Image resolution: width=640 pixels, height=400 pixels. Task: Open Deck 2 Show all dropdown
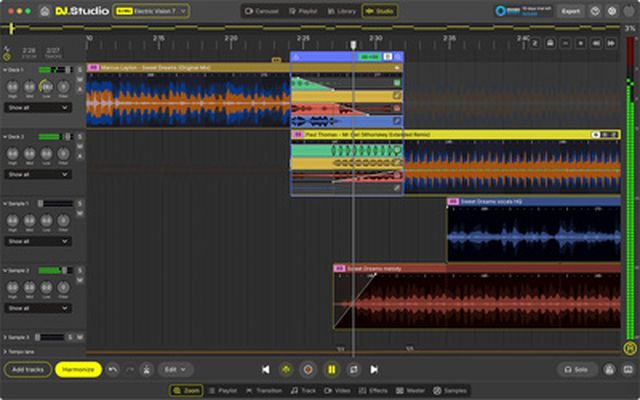(x=38, y=175)
